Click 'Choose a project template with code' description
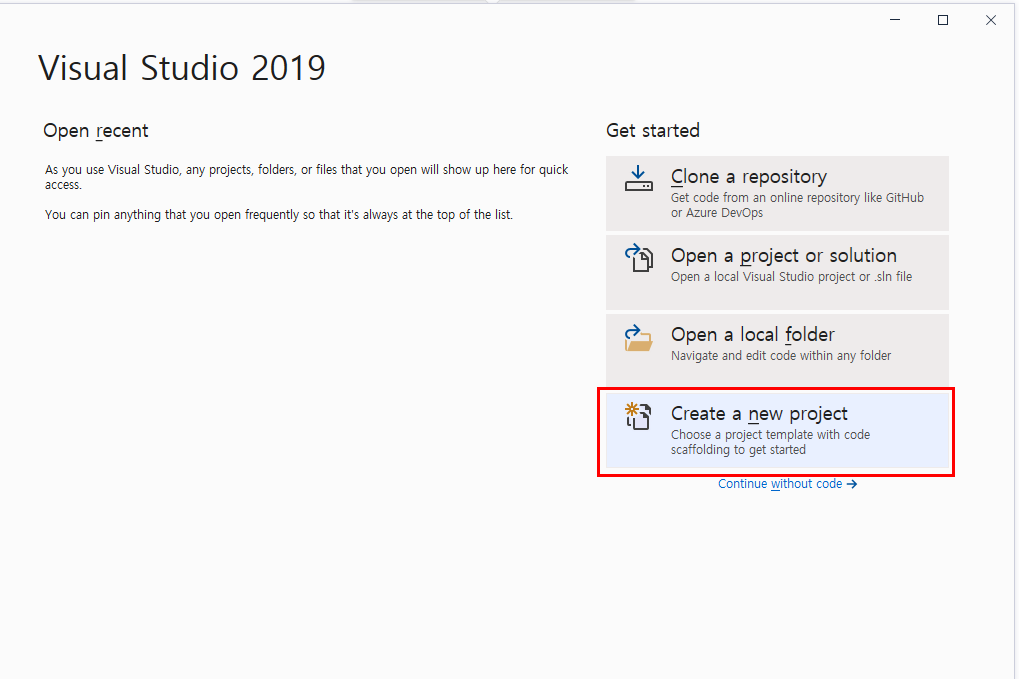1019x679 pixels. click(770, 442)
